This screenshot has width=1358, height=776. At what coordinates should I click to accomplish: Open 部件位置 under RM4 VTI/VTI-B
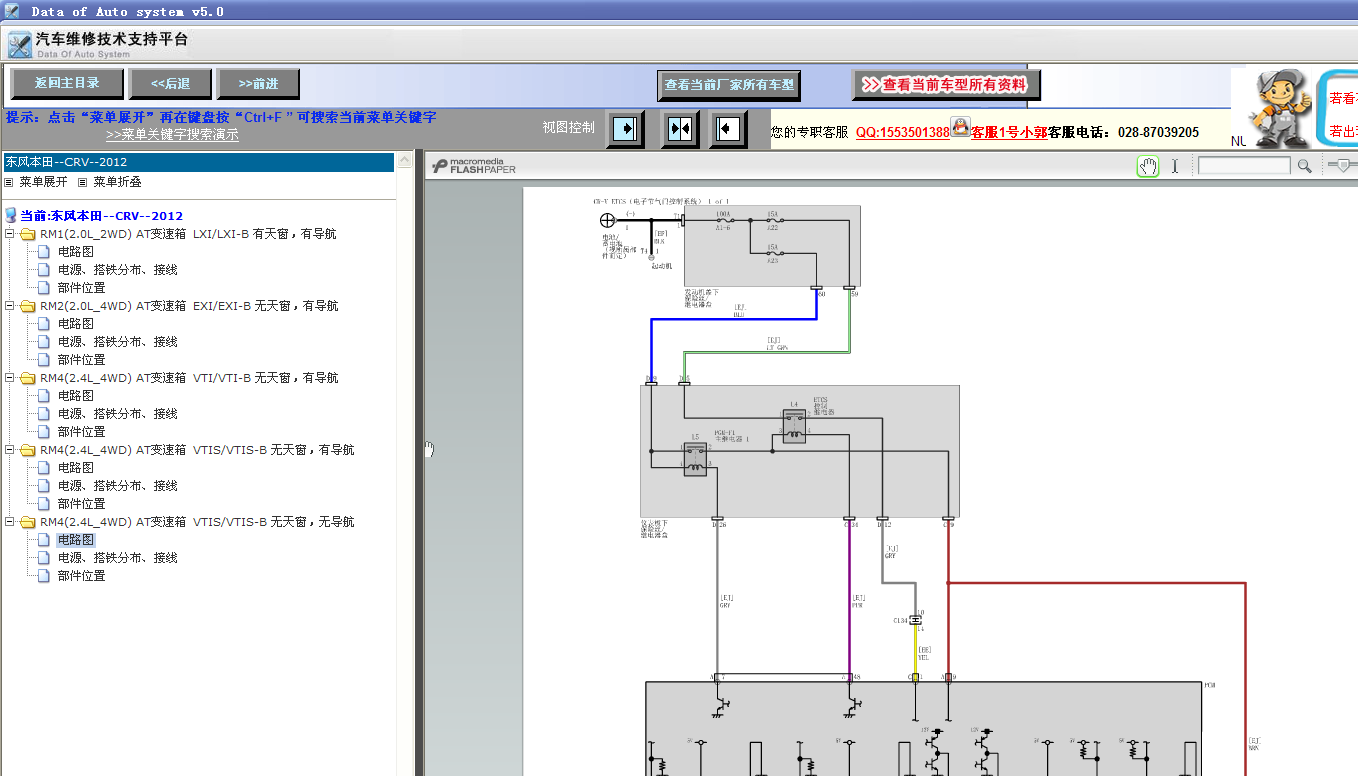(x=82, y=432)
